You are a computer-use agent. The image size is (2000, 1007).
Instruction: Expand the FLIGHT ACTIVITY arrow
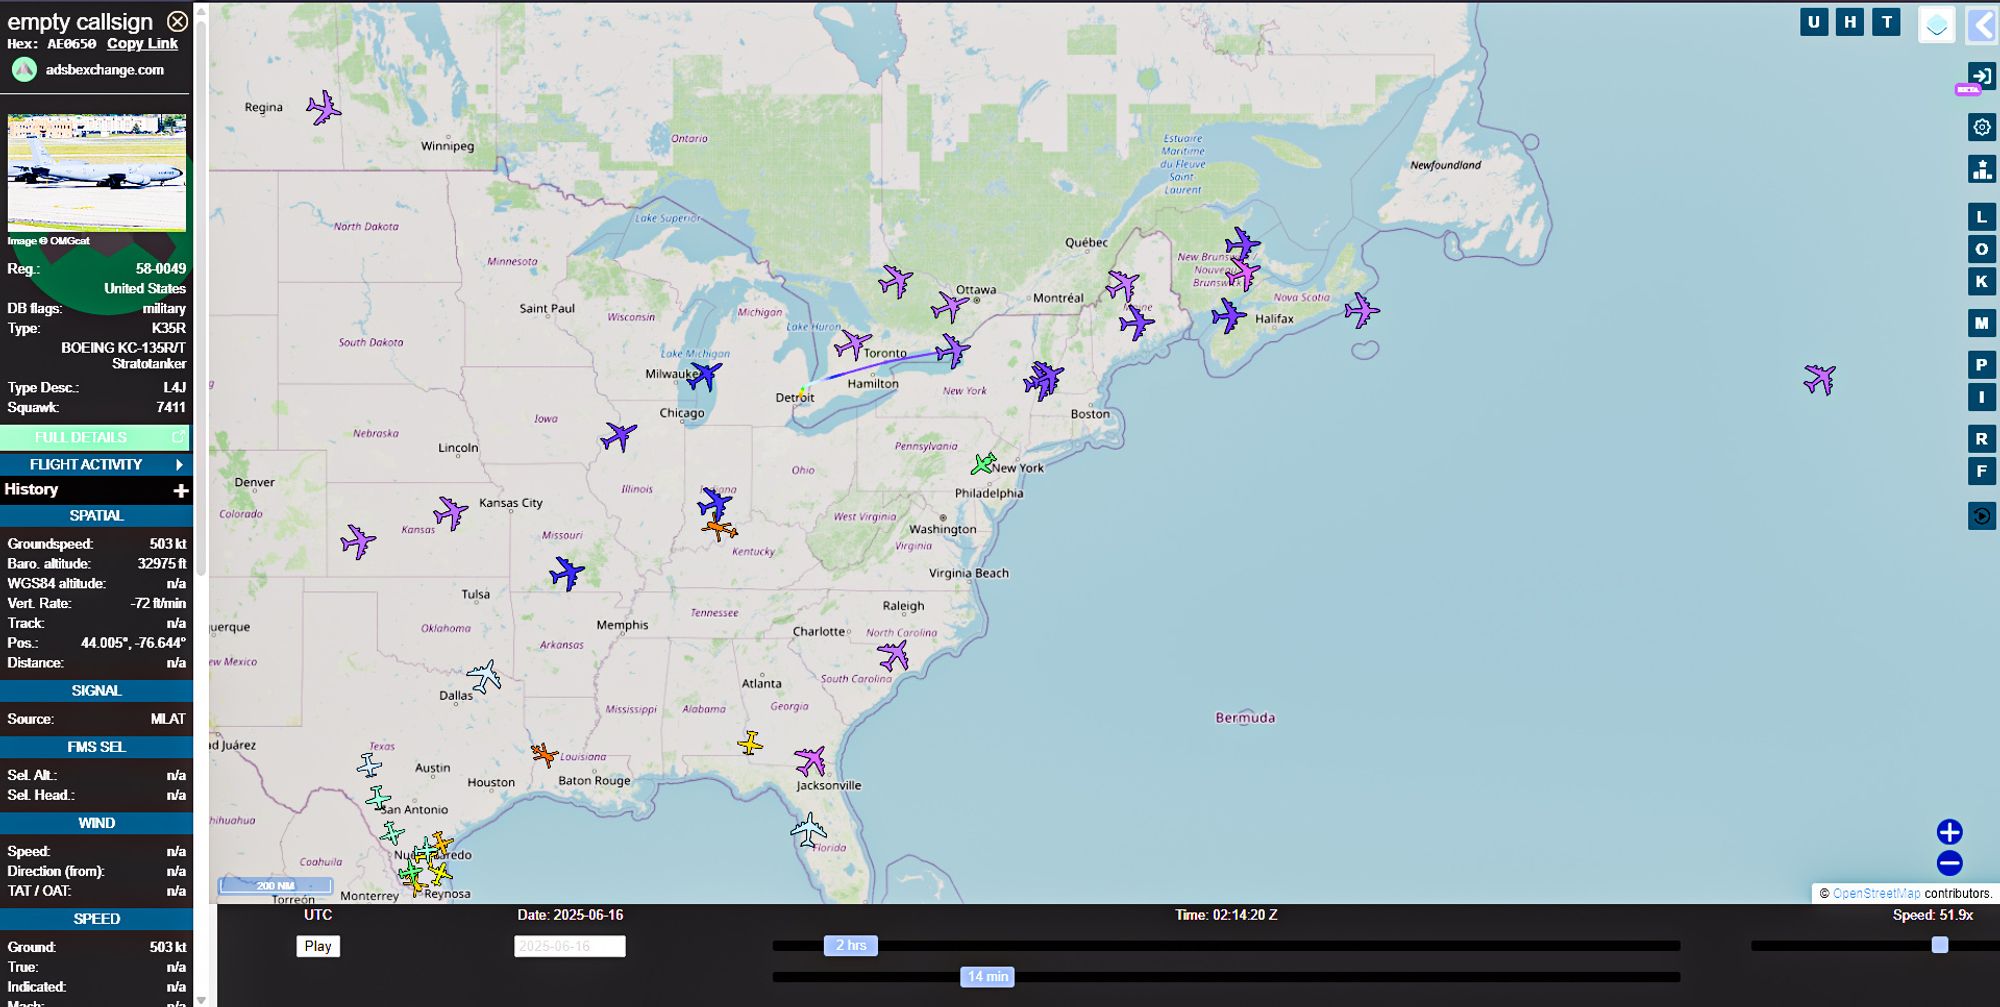coord(180,464)
